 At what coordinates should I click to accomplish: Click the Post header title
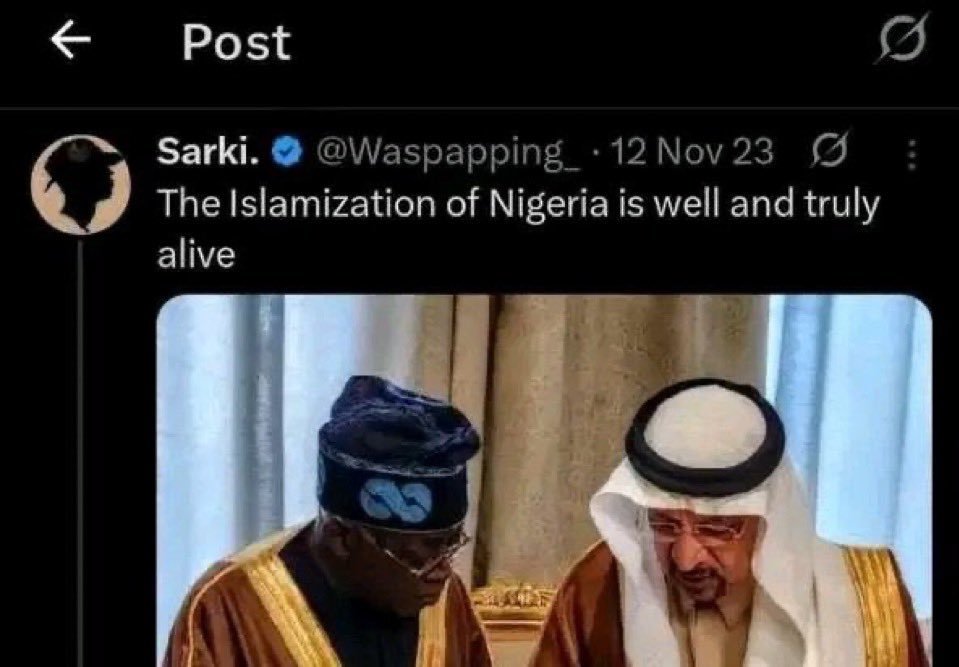click(x=236, y=43)
